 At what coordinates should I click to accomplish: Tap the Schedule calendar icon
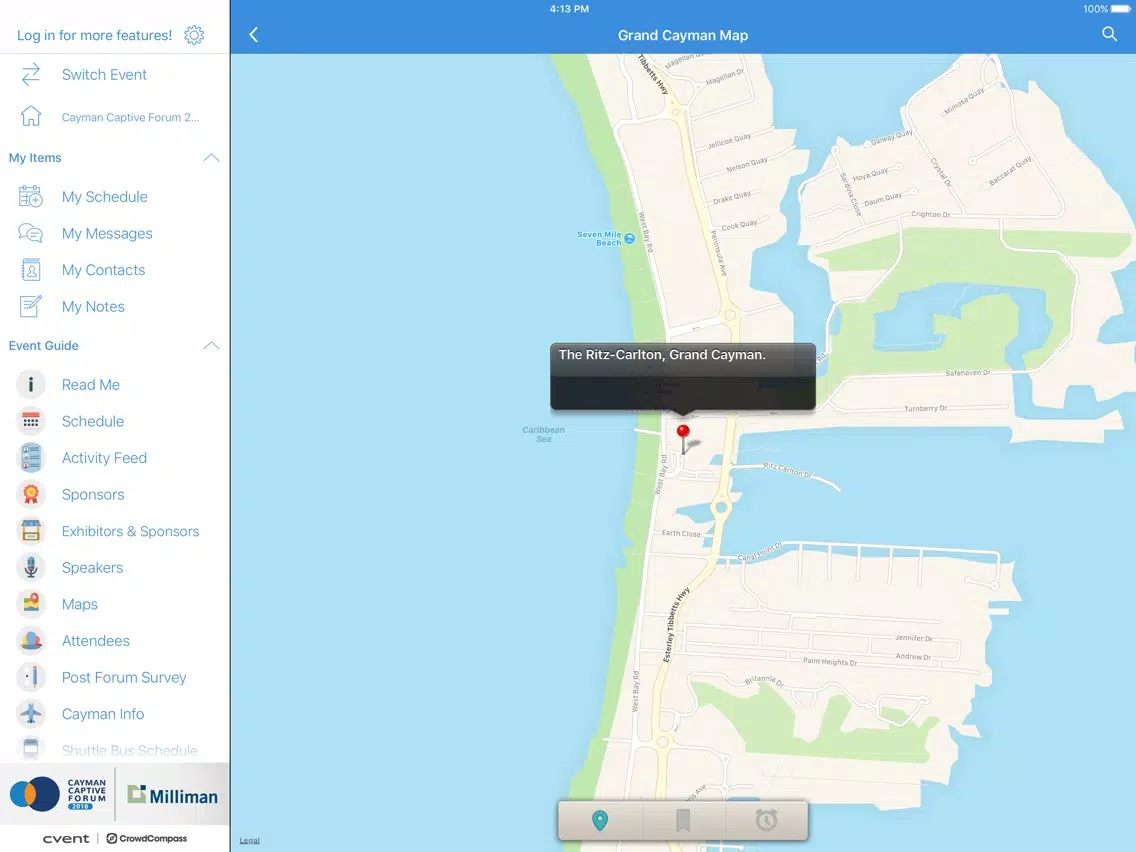tap(30, 421)
